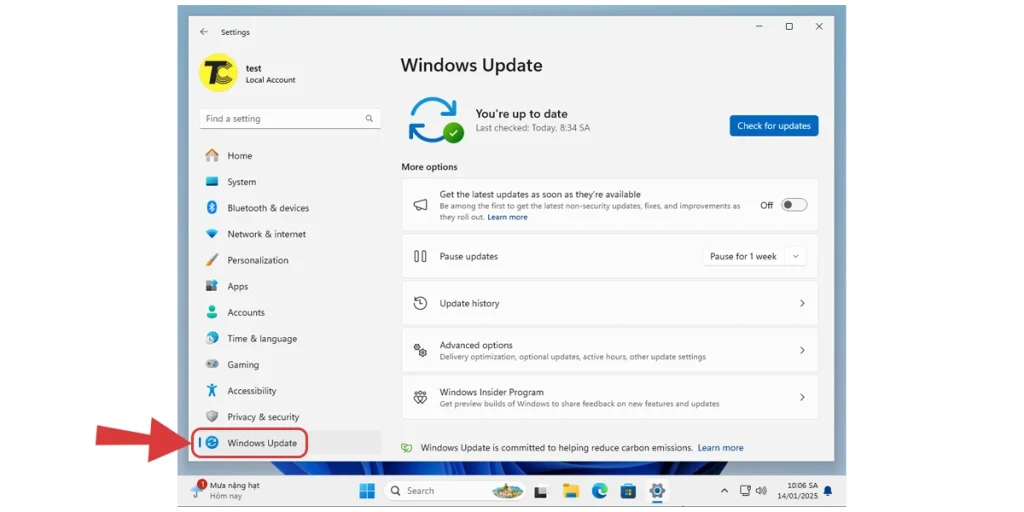
Task: Click the Privacy & security shield icon
Action: tap(212, 417)
